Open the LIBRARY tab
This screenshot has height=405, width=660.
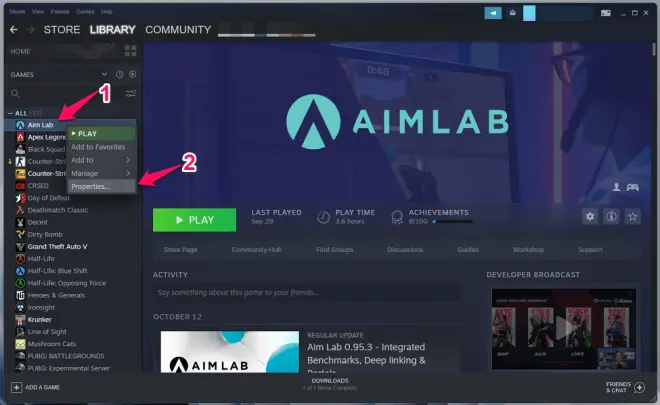coord(112,29)
